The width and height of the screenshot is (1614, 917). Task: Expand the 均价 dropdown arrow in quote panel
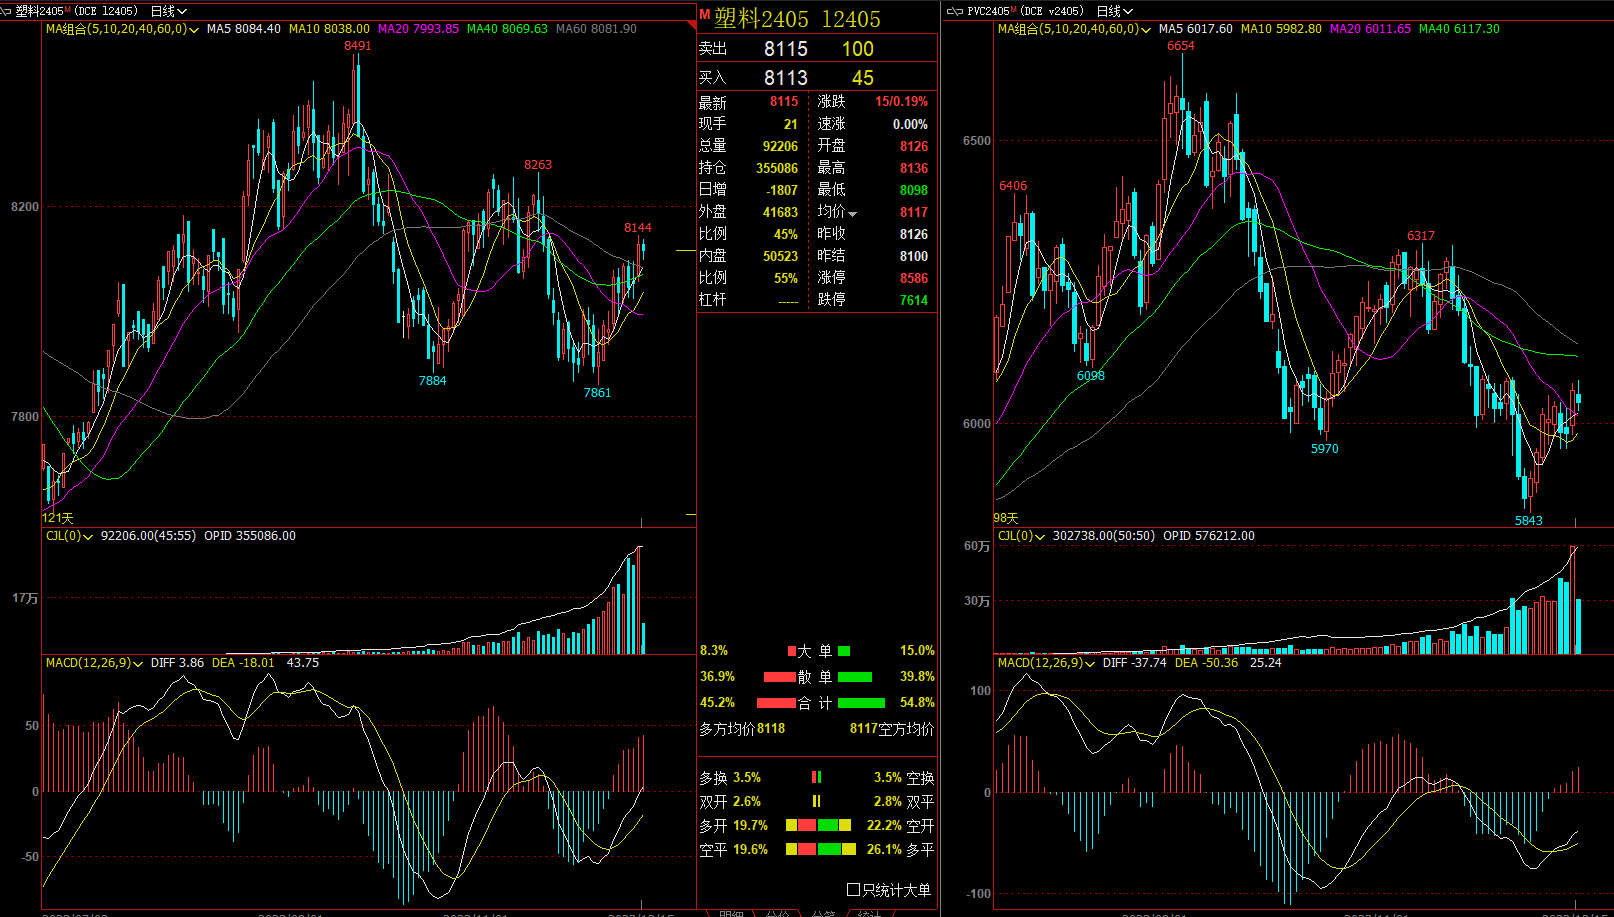point(852,213)
